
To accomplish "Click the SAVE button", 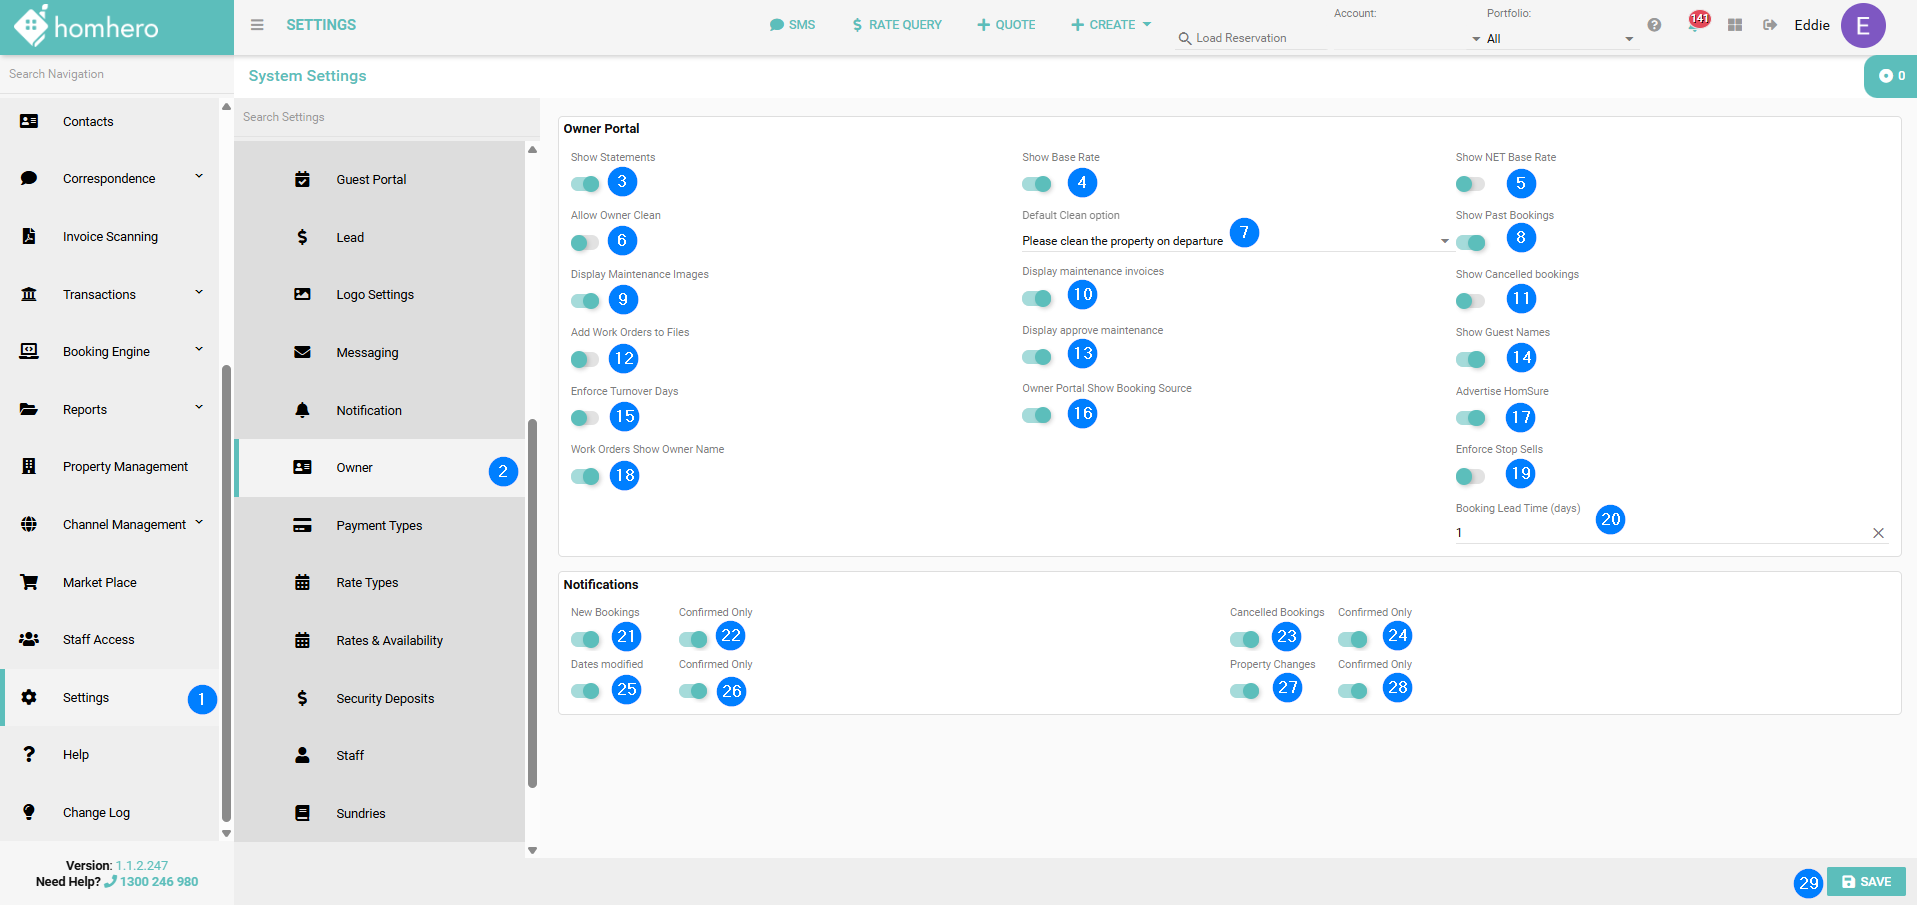I will [1866, 882].
